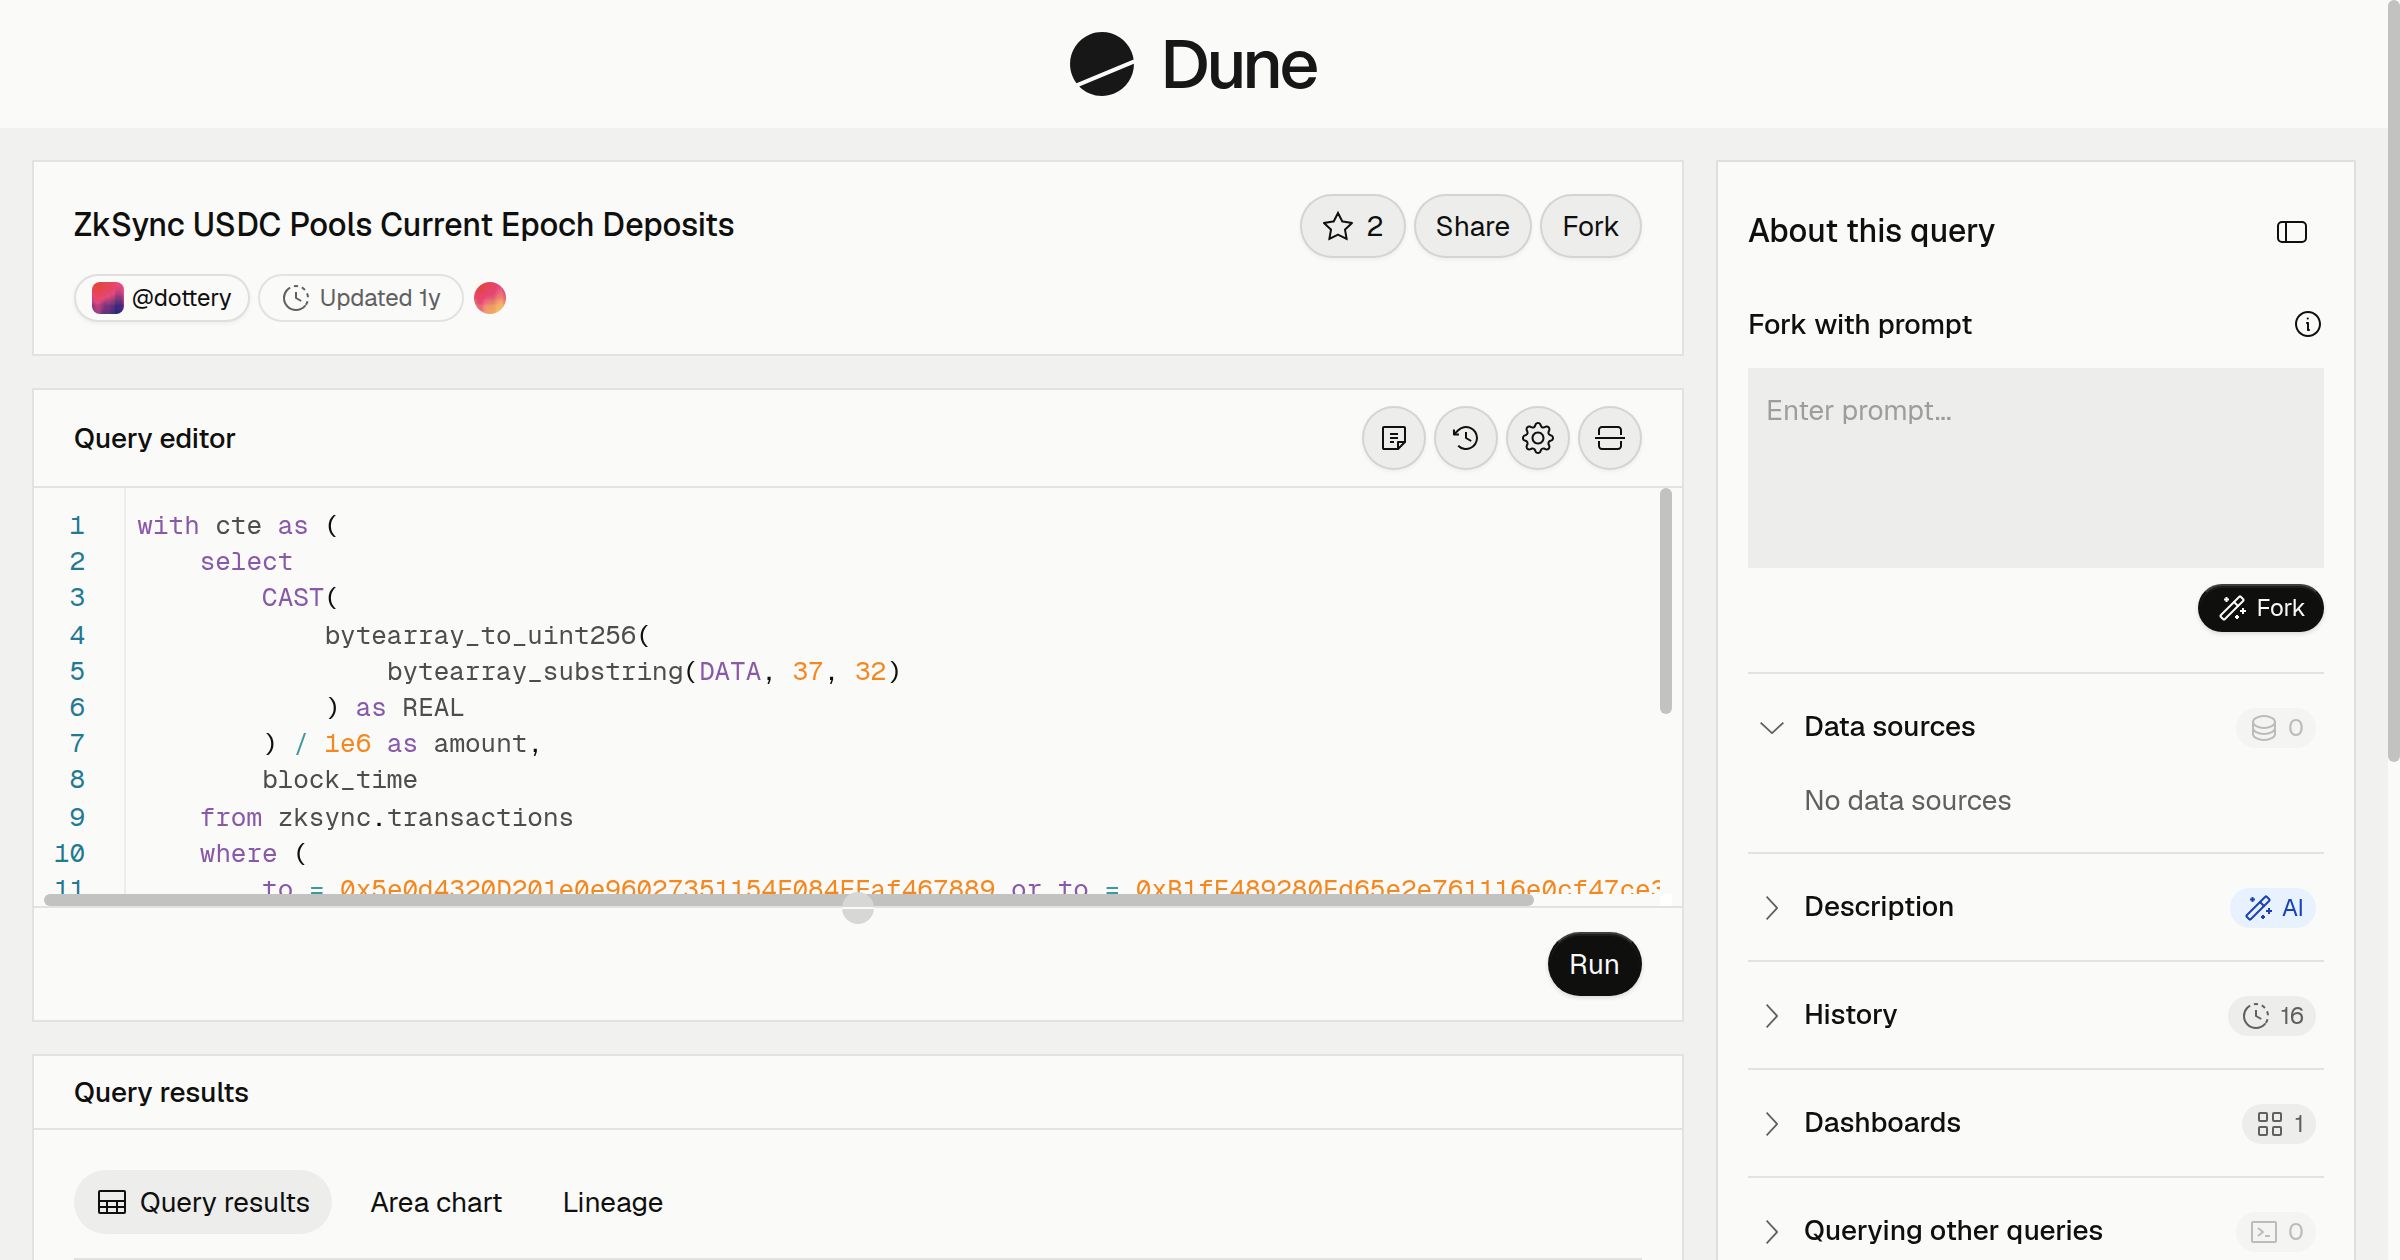Star this query
Viewport: 2400px width, 1260px height.
[x=1352, y=226]
